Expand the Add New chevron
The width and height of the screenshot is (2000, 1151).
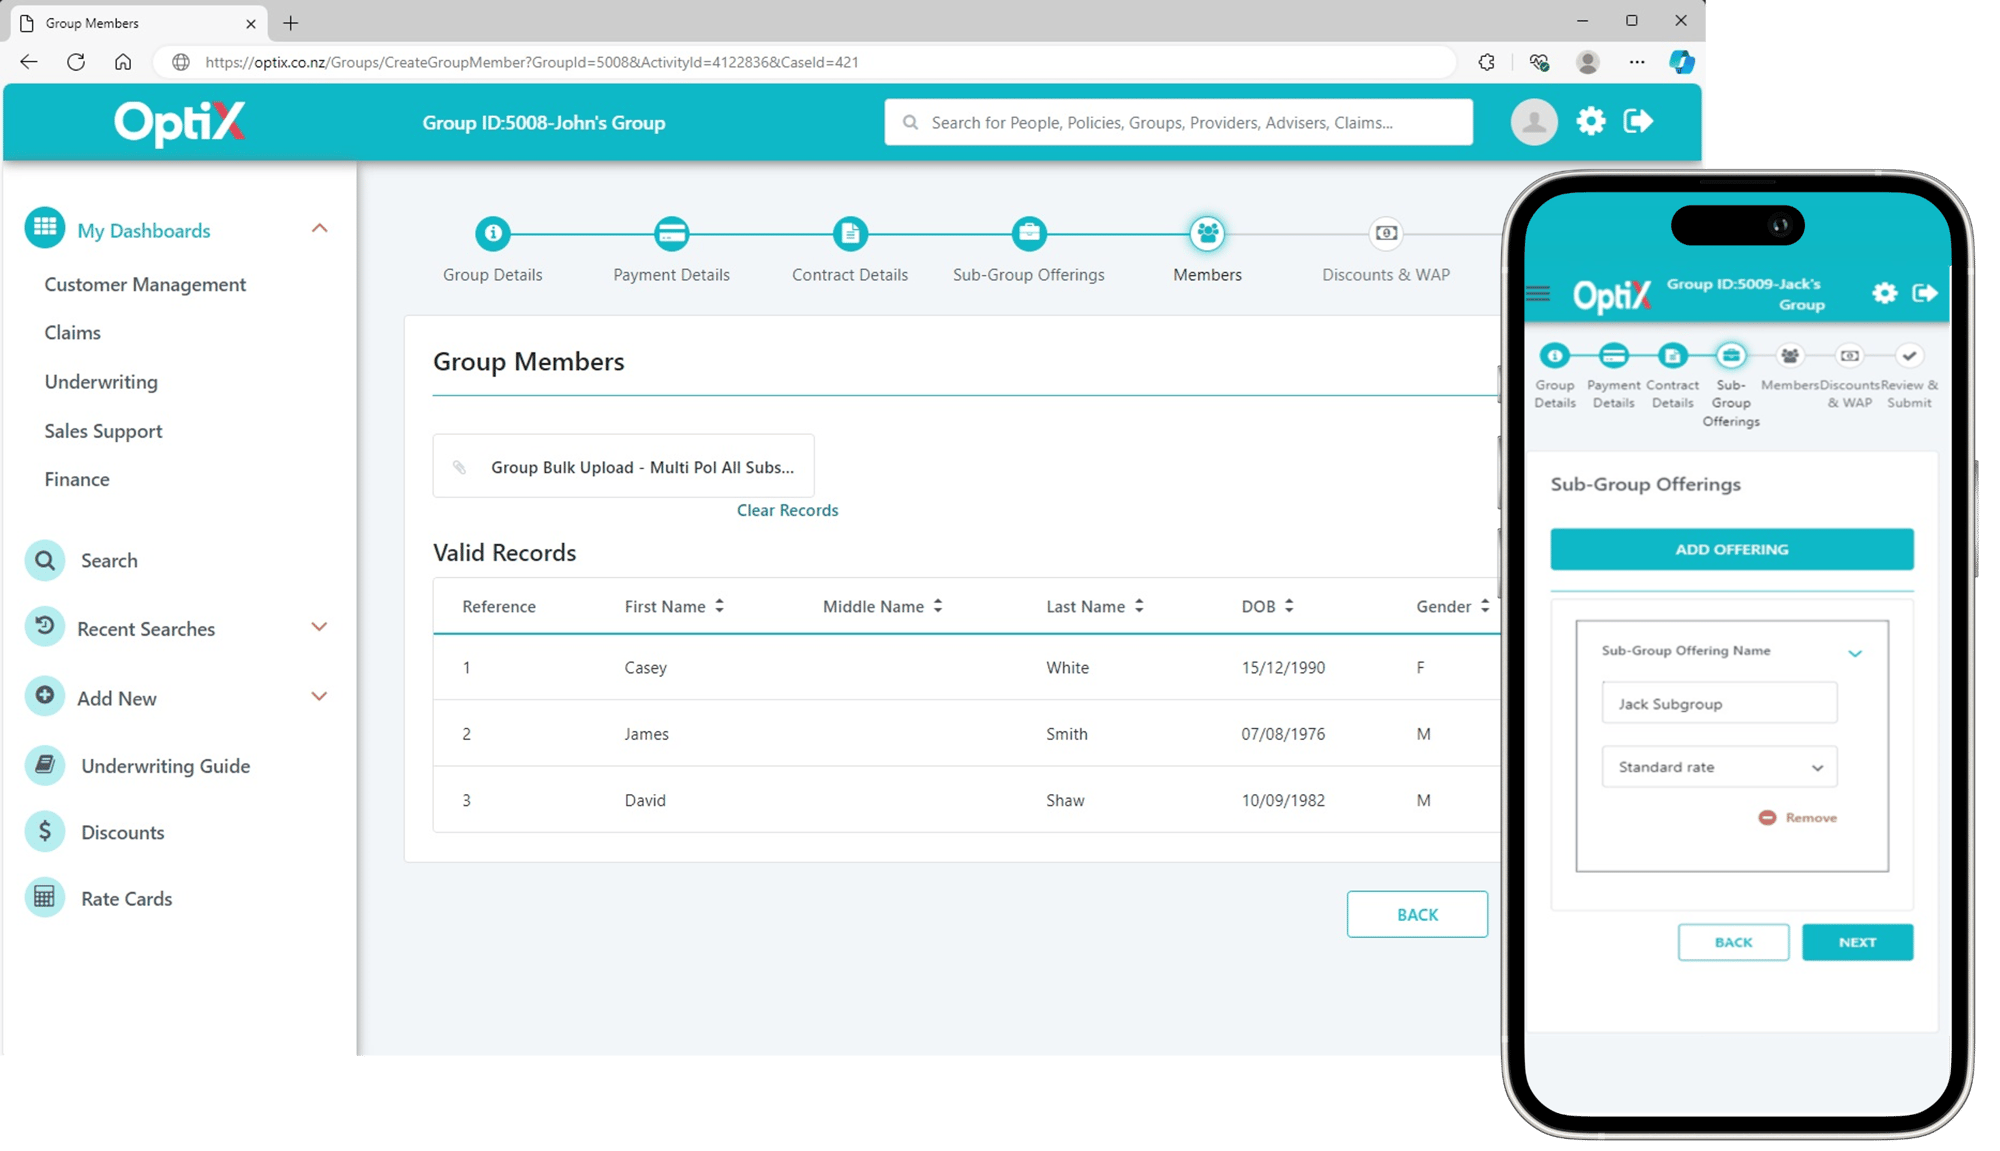pyautogui.click(x=319, y=696)
